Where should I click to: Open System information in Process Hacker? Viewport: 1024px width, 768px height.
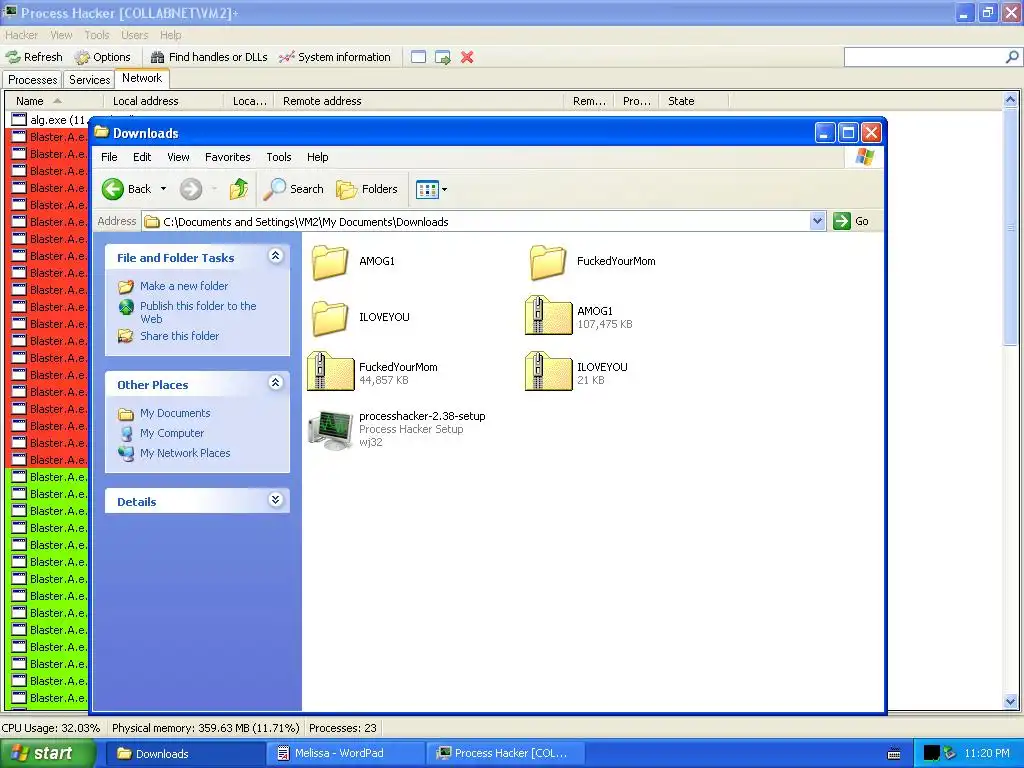point(334,57)
